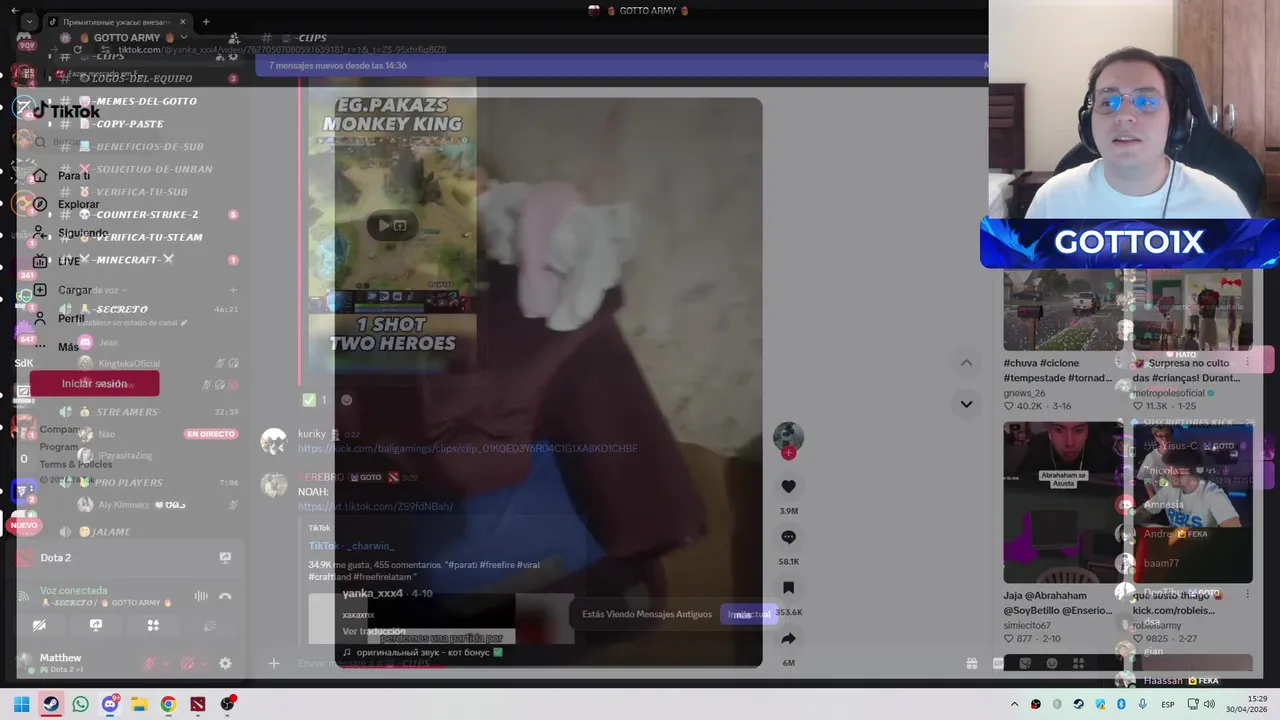This screenshot has height=720, width=1280.
Task: Select TikTok Explorar menu item
Action: pos(66,204)
